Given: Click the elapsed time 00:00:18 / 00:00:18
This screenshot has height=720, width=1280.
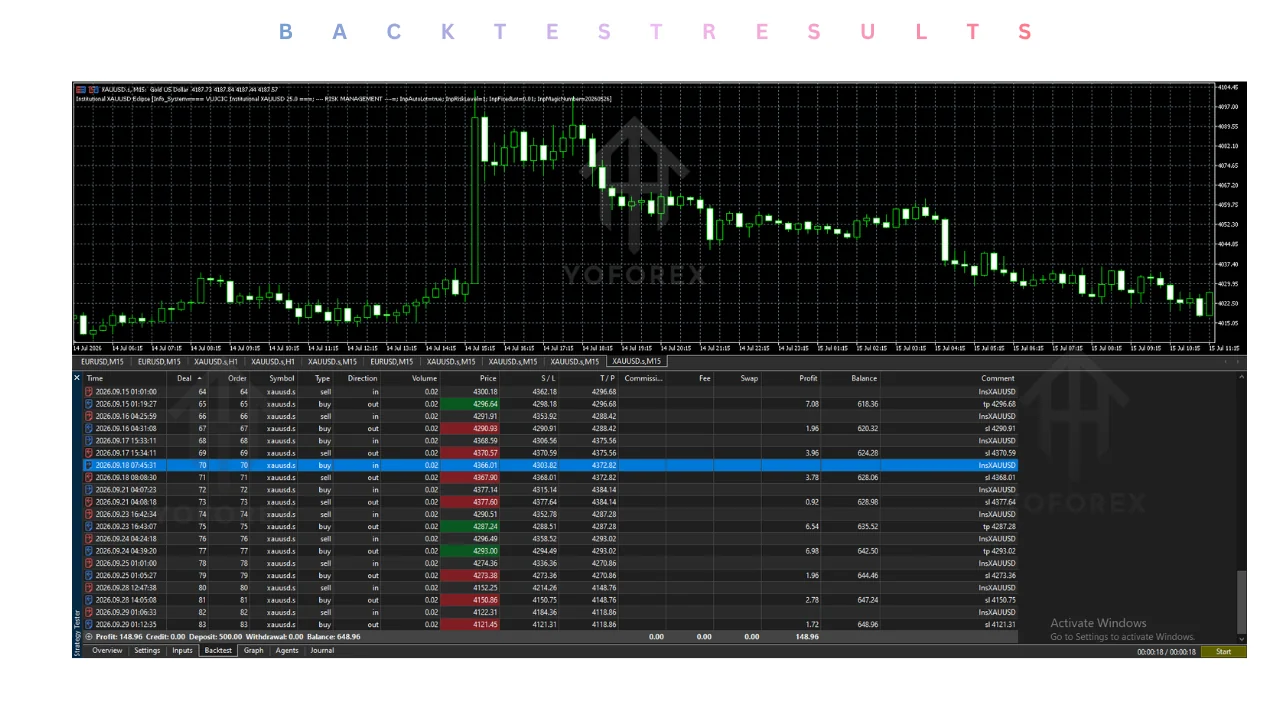Looking at the screenshot, I should 1166,652.
